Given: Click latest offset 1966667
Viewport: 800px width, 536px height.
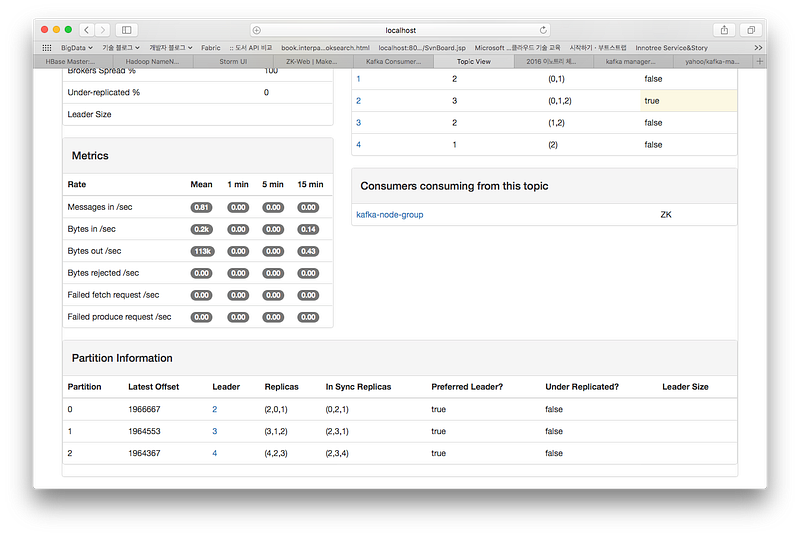Looking at the screenshot, I should [144, 410].
